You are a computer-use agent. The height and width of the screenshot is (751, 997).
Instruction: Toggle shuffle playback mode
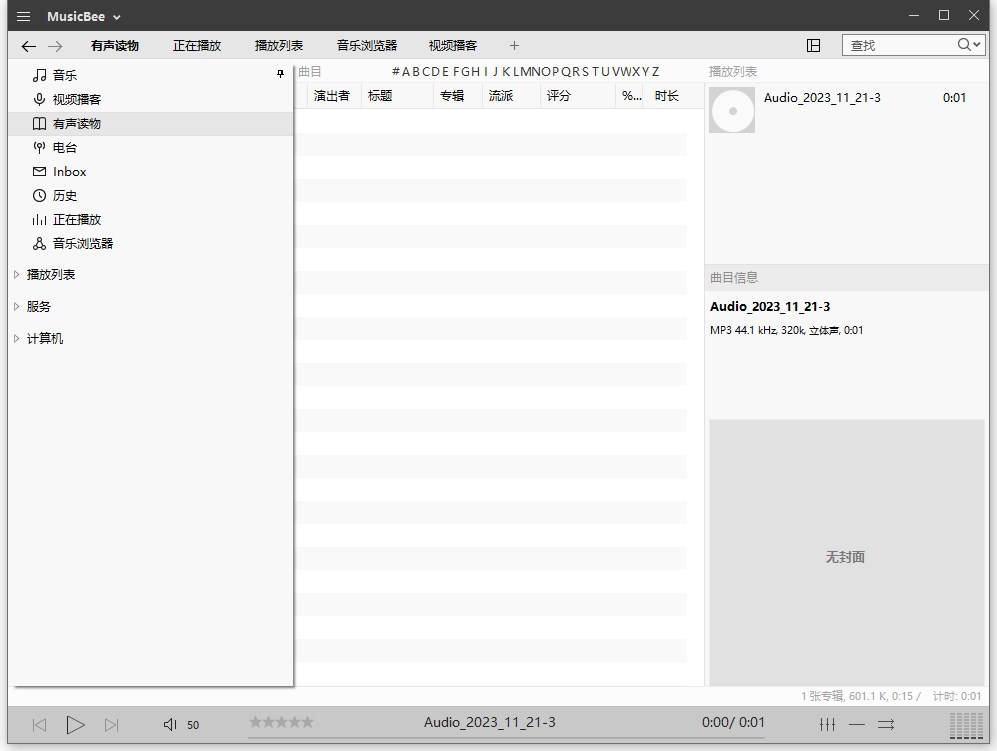884,725
